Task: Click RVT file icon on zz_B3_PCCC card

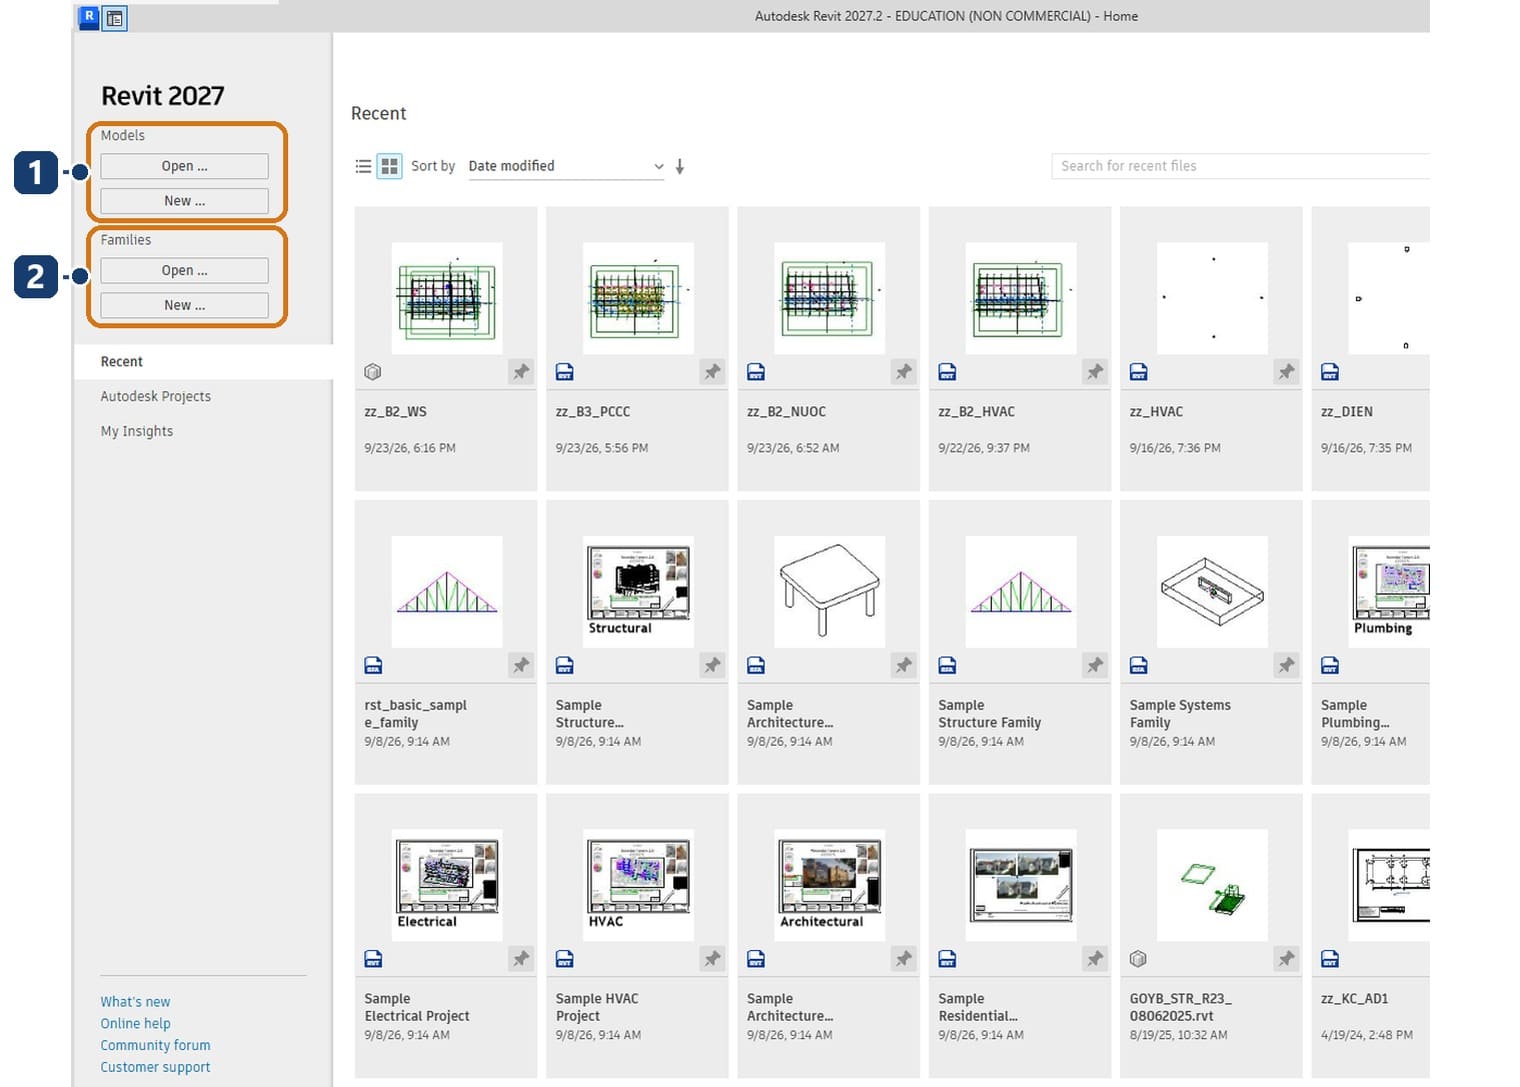Action: [564, 372]
